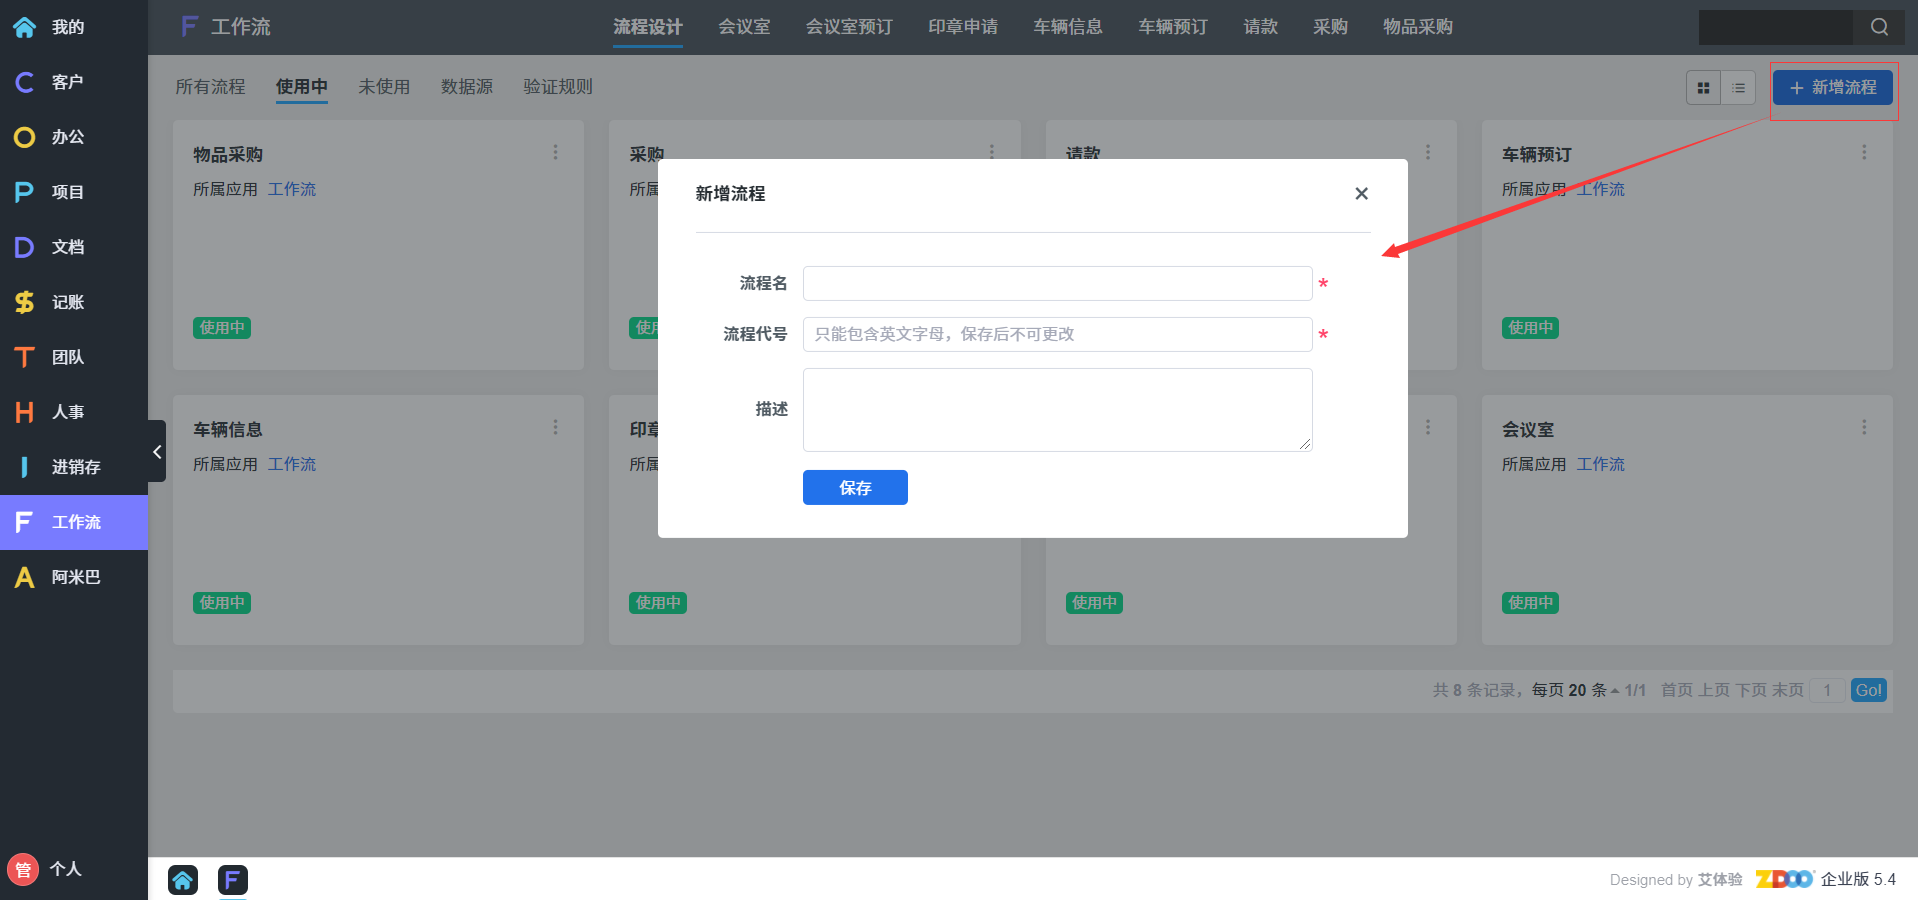1918x900 pixels.
Task: Open 会议室预订 top menu item
Action: click(849, 27)
